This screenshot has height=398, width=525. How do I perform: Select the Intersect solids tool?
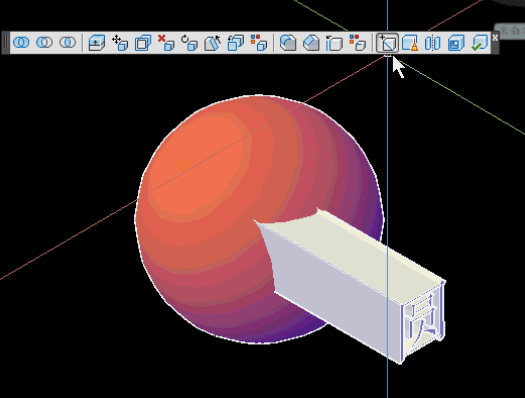click(68, 43)
